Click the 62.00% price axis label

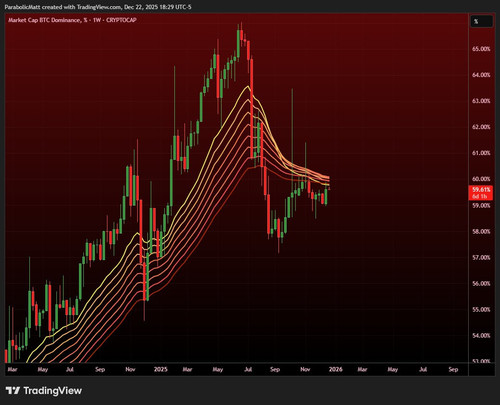tap(481, 127)
